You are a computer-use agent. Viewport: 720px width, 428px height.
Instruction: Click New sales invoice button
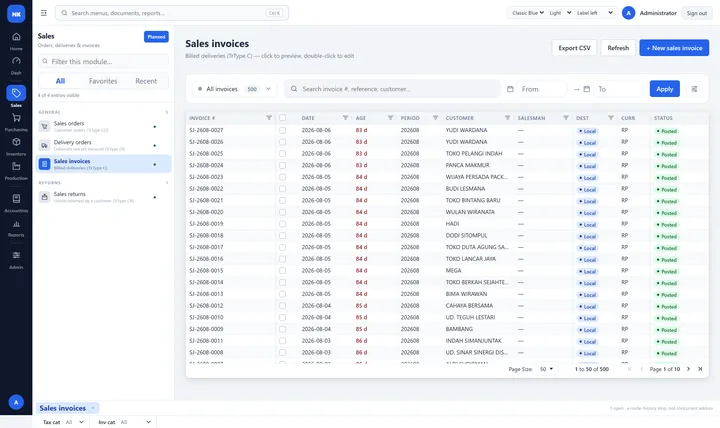point(674,48)
